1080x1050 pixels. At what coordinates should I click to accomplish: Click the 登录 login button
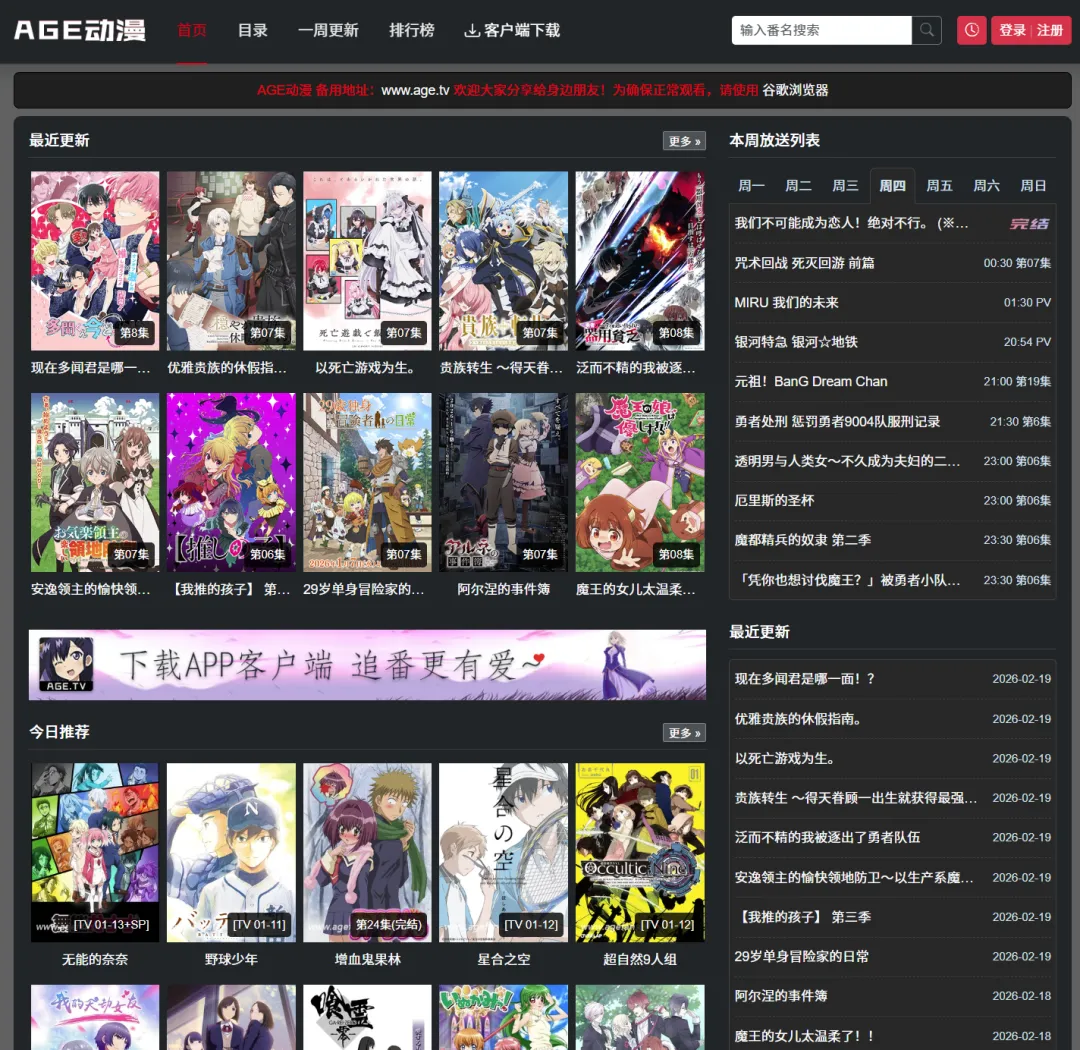(1012, 30)
